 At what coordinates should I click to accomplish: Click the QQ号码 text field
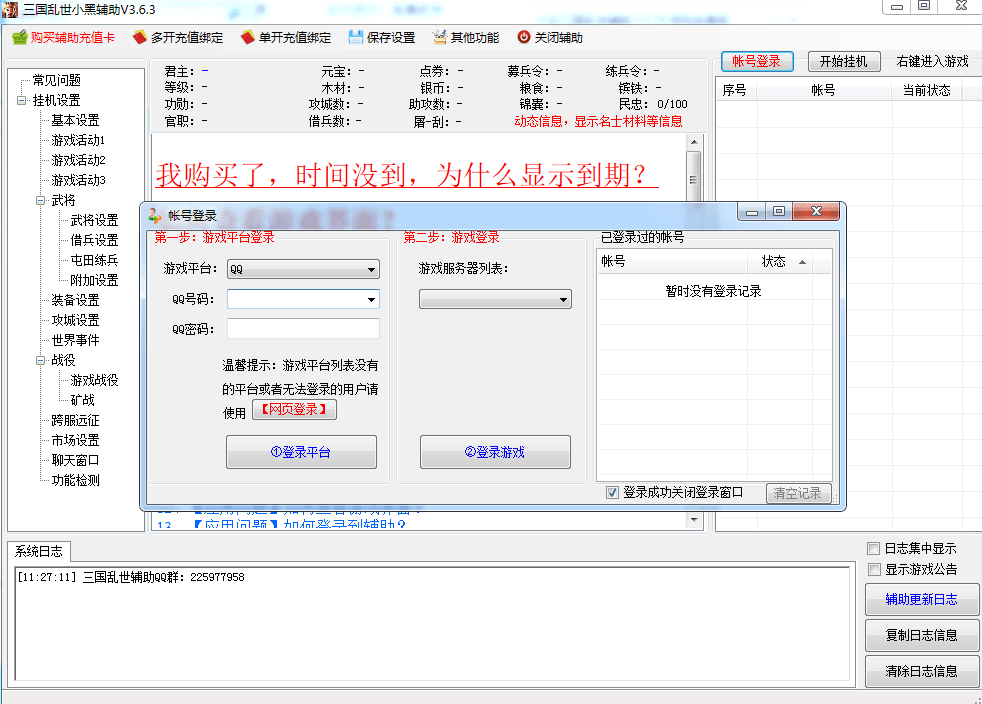coord(296,299)
